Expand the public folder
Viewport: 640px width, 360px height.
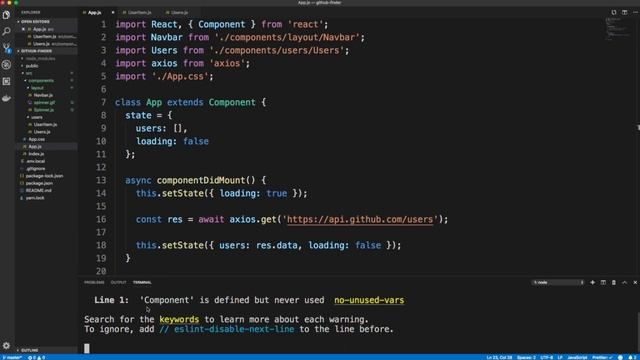[x=32, y=66]
